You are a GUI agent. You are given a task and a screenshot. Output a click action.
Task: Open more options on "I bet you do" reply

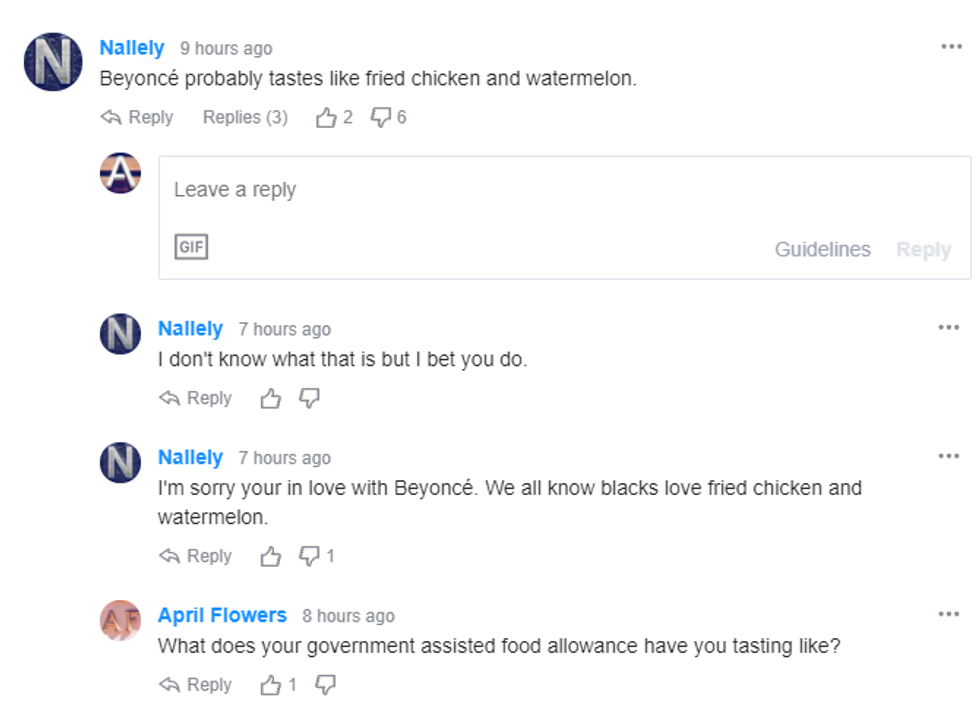point(948,327)
